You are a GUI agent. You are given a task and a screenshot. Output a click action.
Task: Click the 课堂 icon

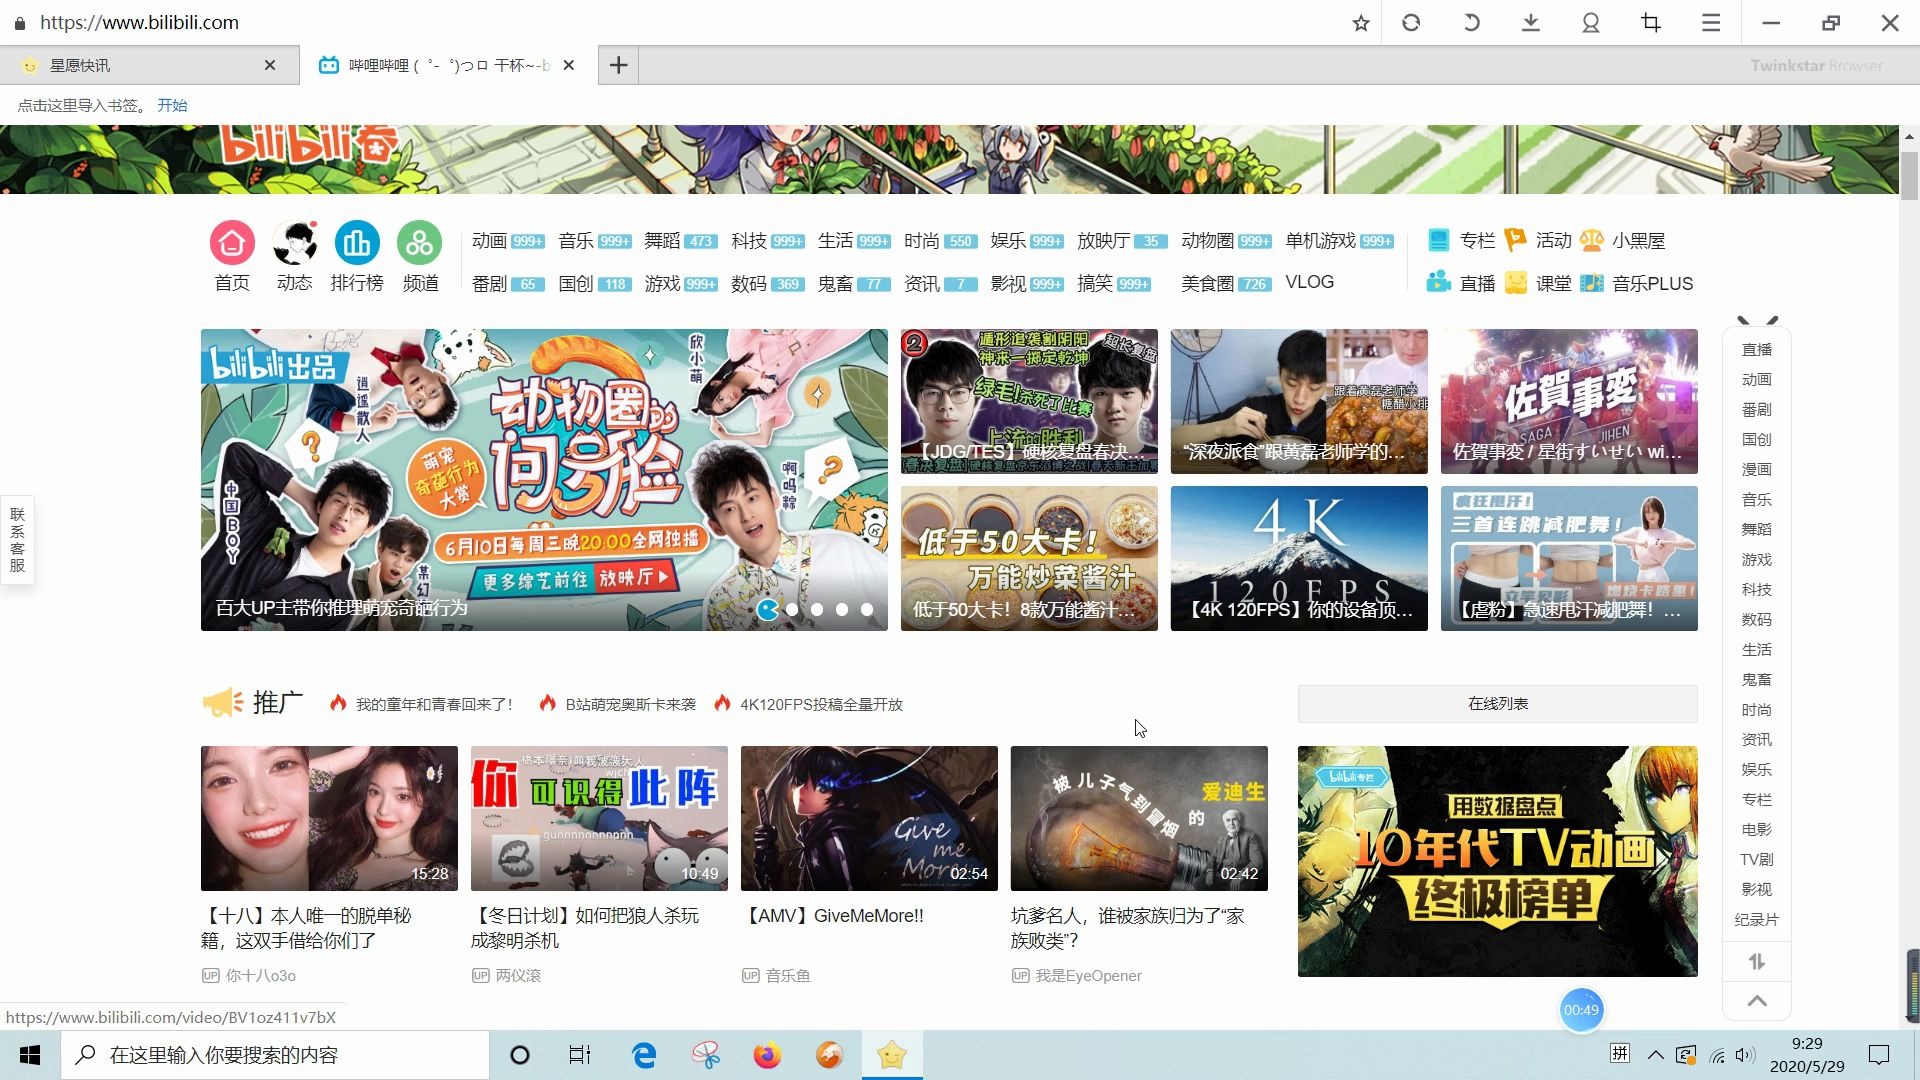(1515, 283)
